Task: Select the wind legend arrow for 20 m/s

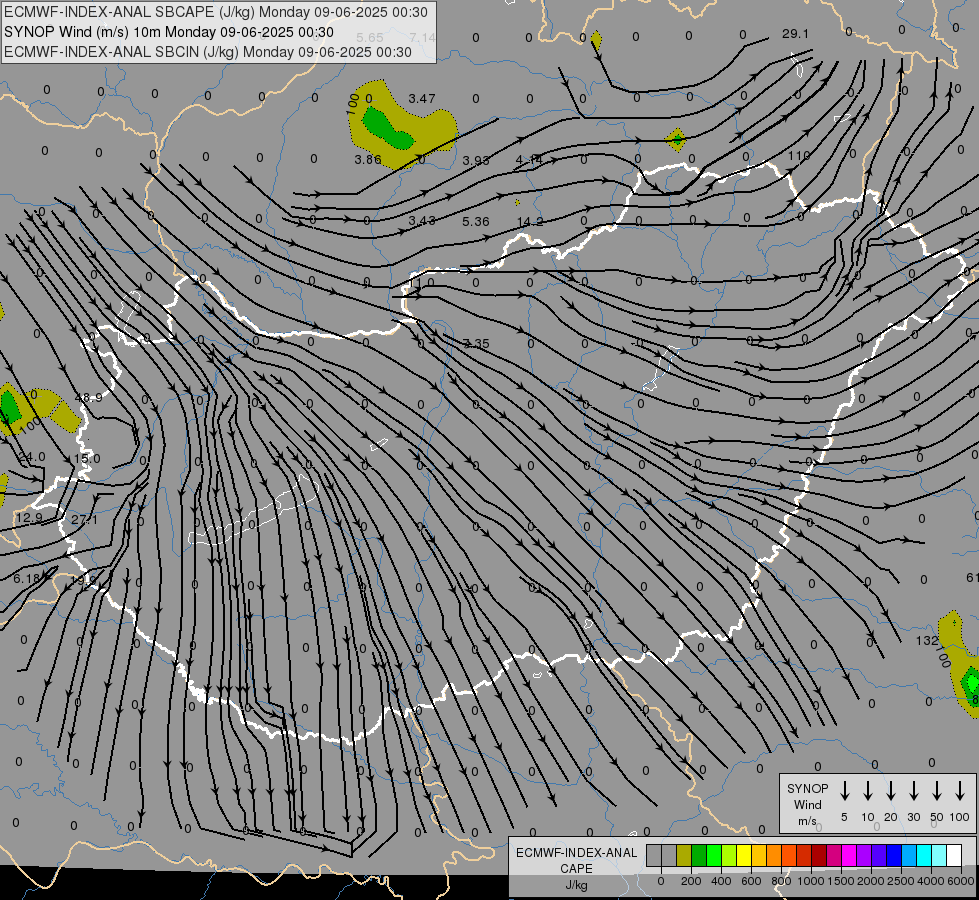Action: (890, 791)
